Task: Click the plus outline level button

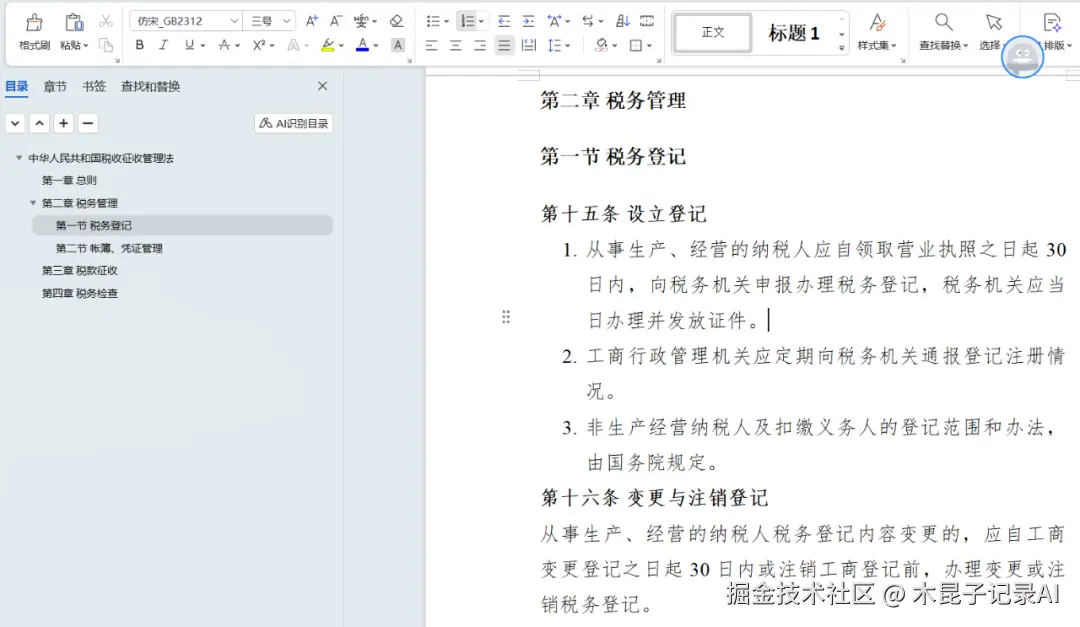Action: pyautogui.click(x=63, y=123)
